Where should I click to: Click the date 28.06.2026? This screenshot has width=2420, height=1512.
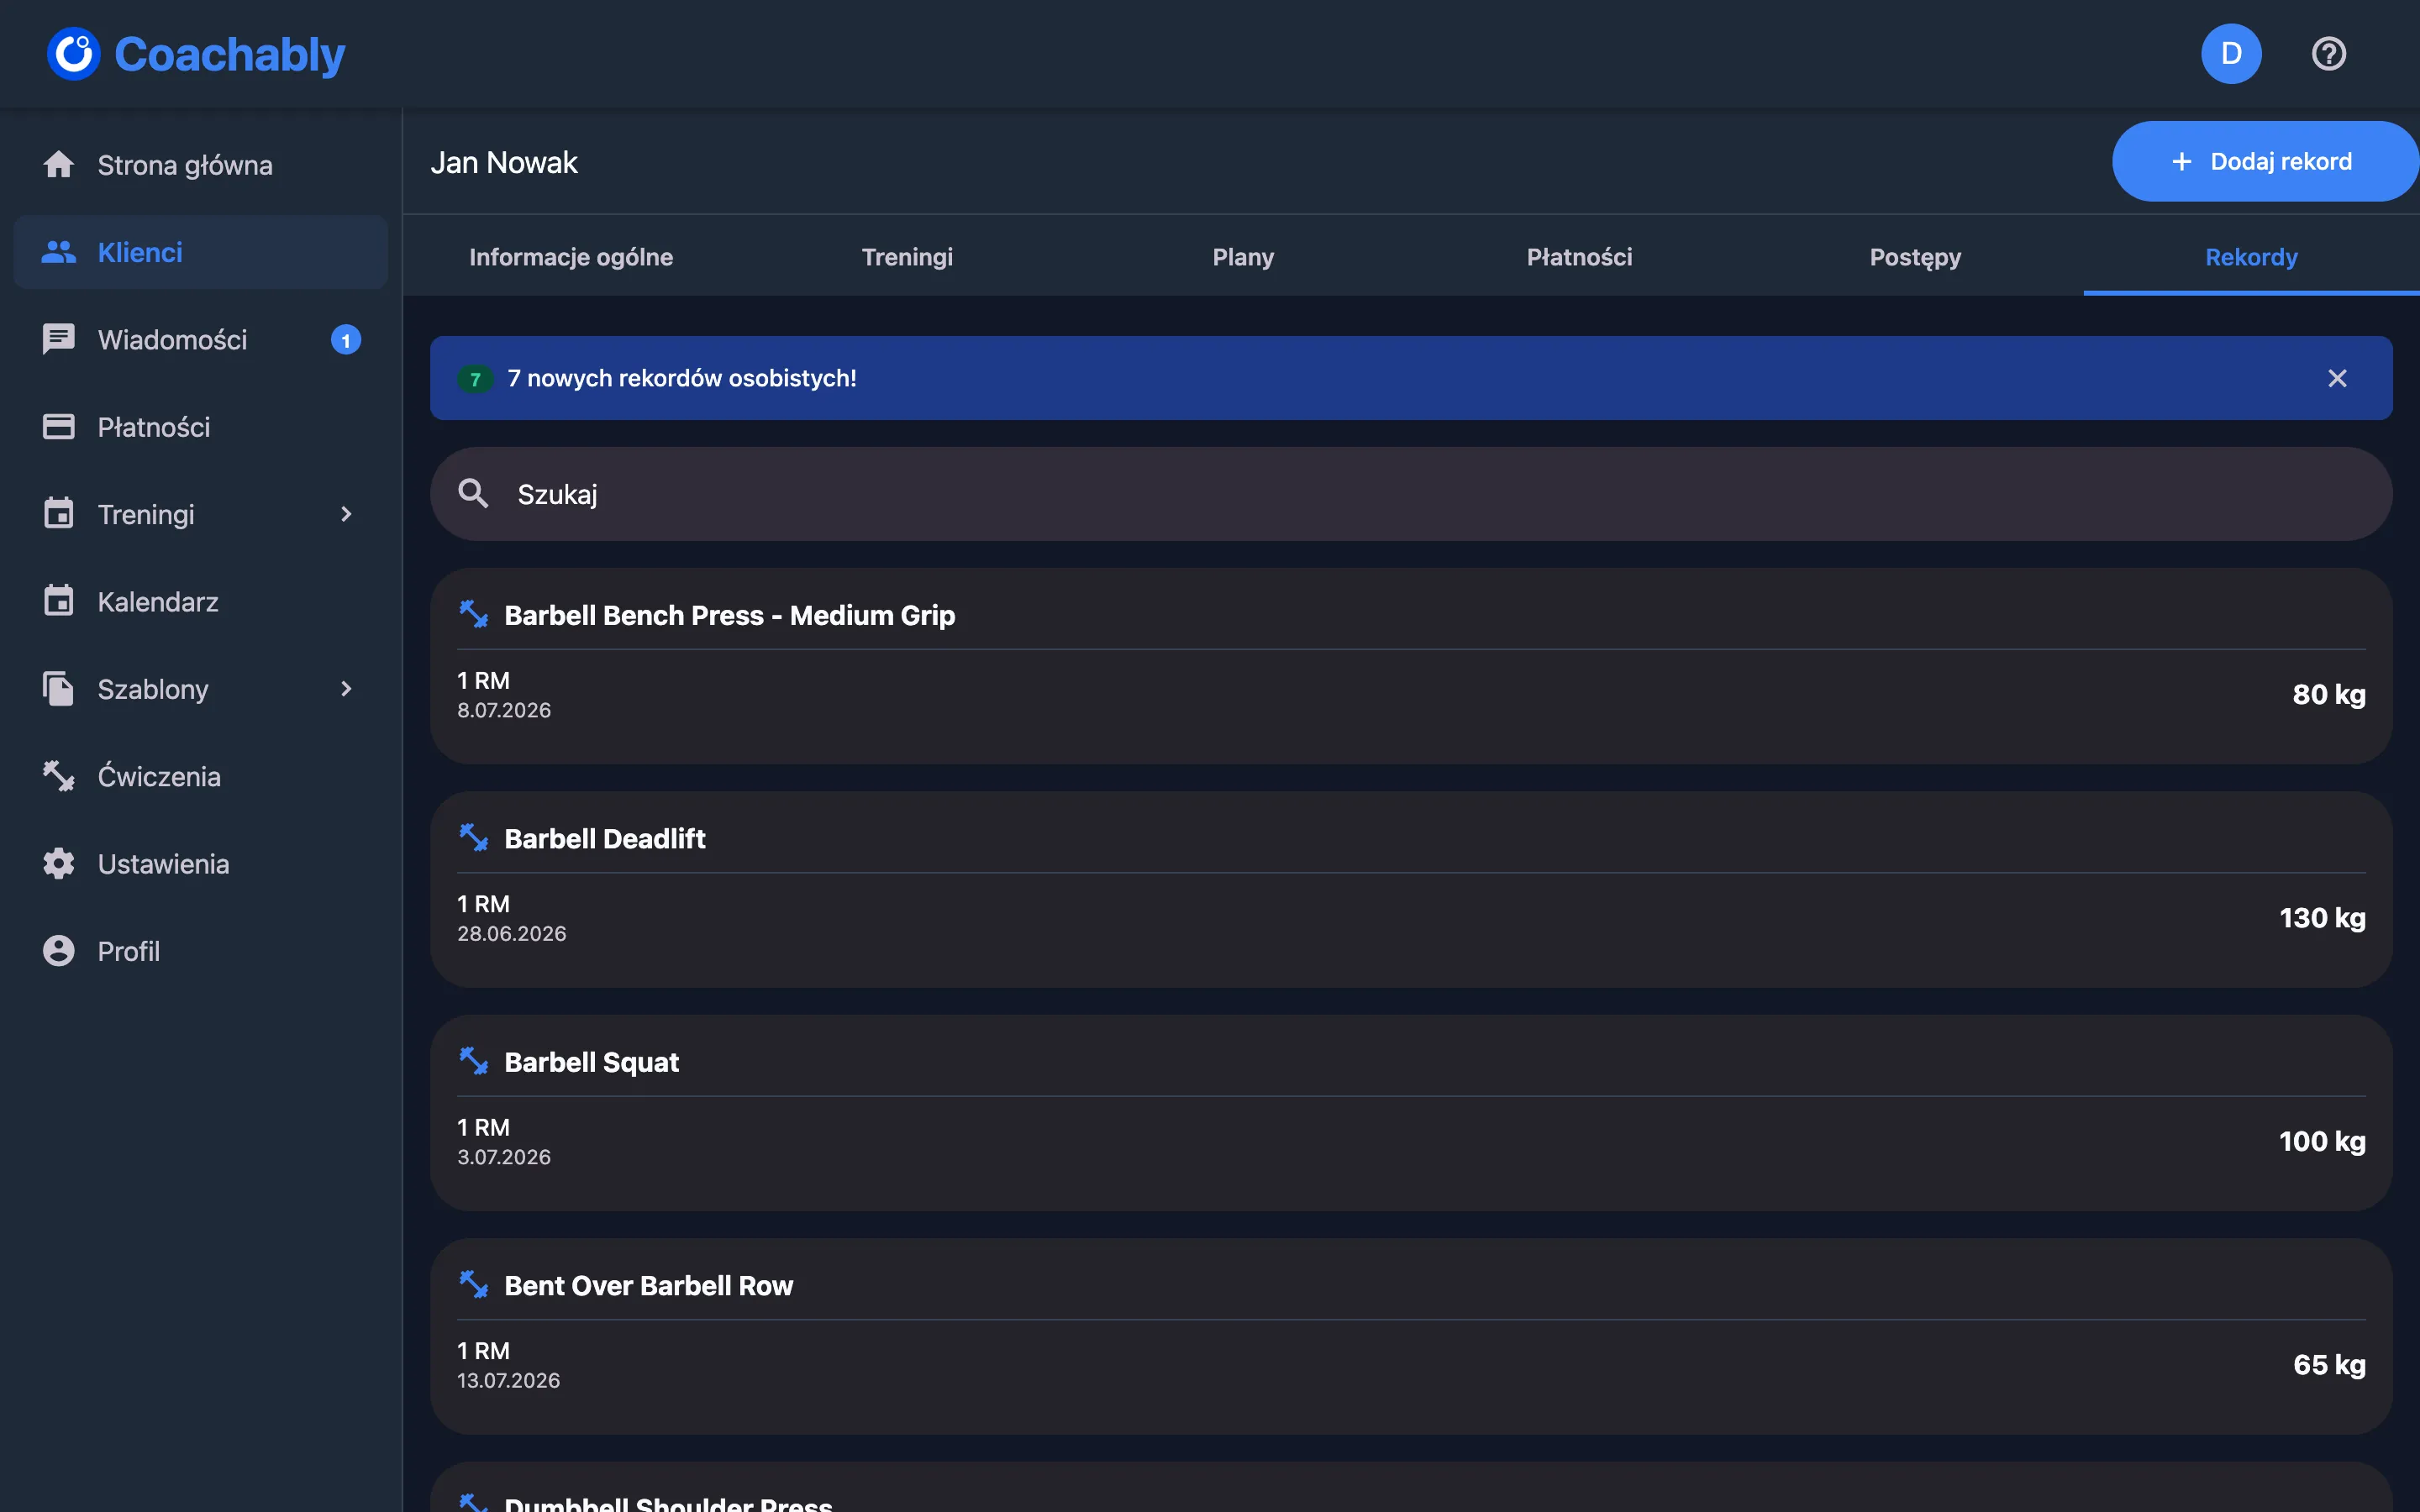[512, 933]
